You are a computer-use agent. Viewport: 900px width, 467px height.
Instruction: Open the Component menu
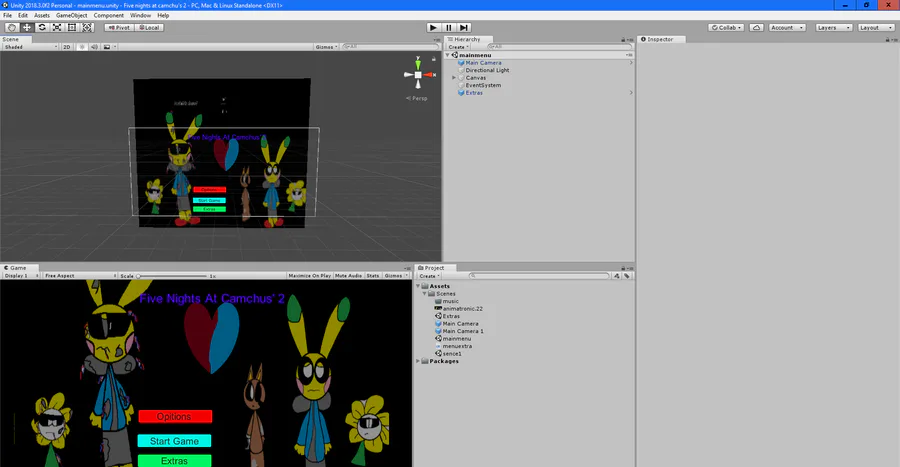[x=108, y=15]
